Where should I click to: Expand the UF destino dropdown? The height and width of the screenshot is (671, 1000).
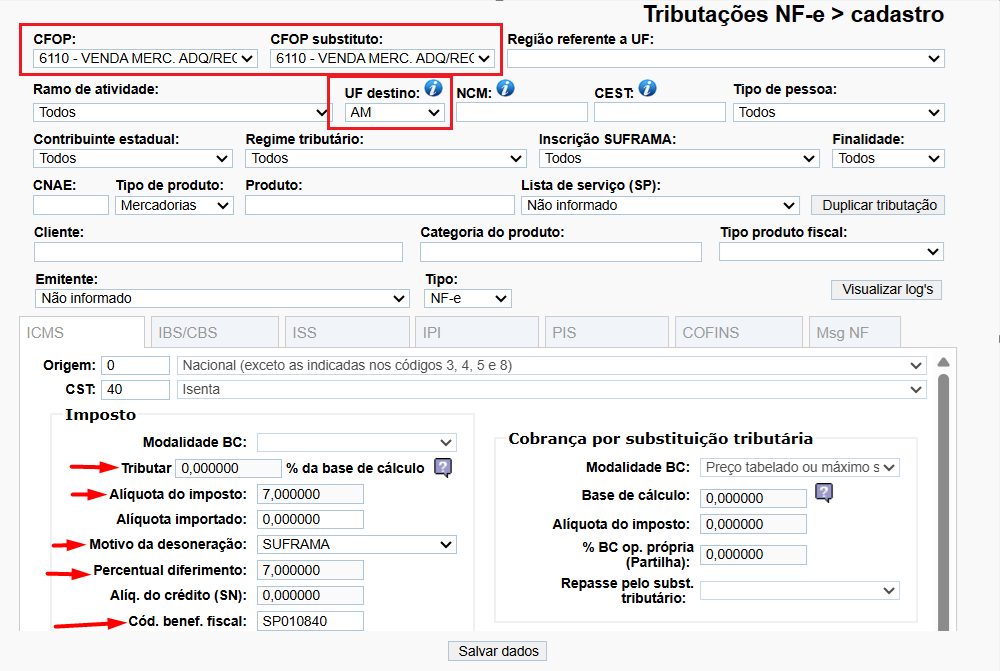click(x=395, y=113)
